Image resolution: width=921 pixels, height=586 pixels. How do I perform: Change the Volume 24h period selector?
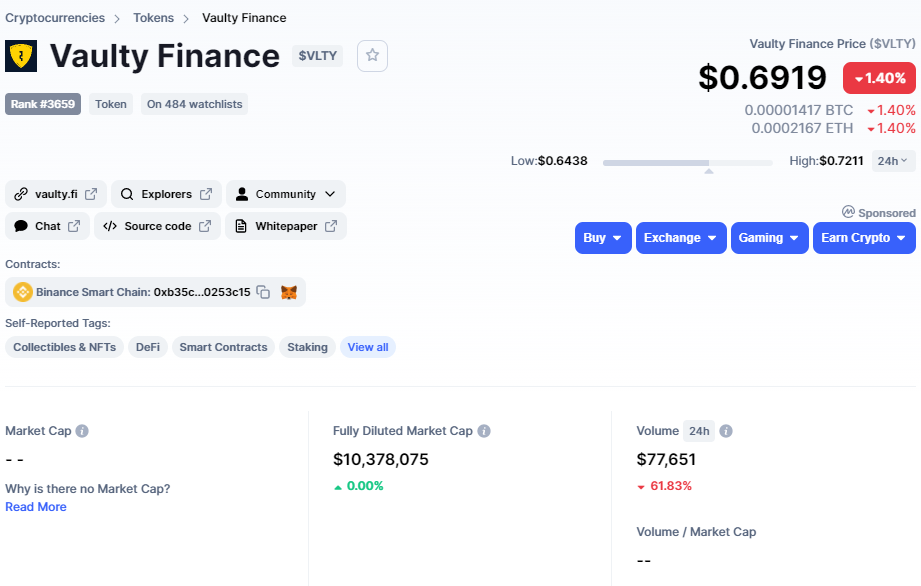[x=699, y=431]
